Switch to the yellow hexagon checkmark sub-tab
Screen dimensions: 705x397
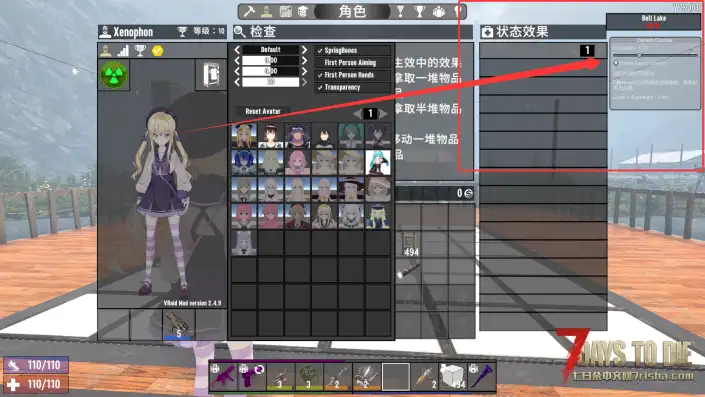157,51
